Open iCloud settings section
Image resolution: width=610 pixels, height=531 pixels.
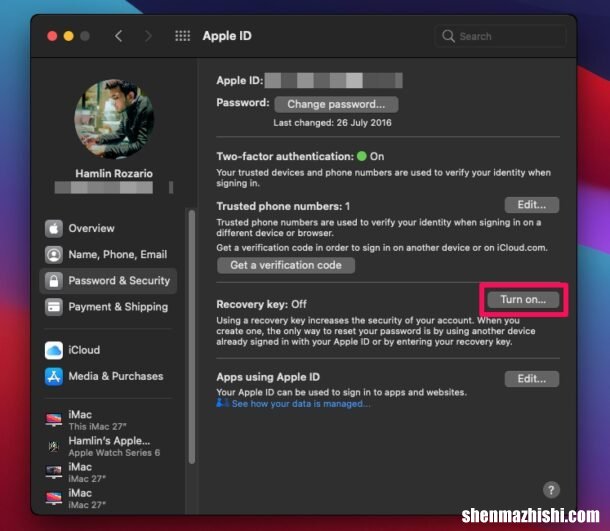tap(108, 350)
